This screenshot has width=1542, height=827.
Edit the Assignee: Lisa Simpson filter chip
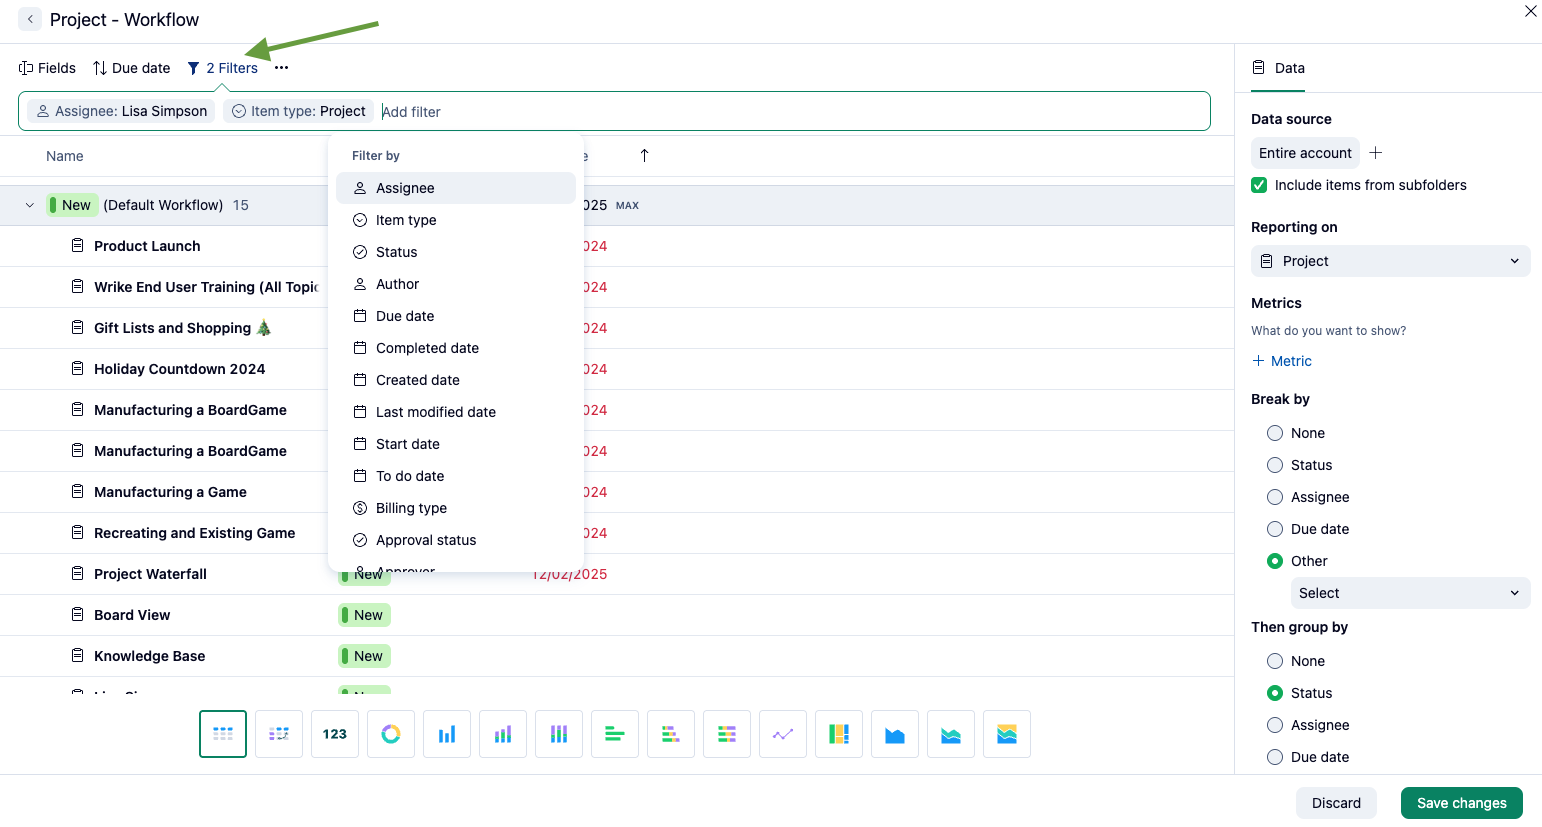pos(121,111)
